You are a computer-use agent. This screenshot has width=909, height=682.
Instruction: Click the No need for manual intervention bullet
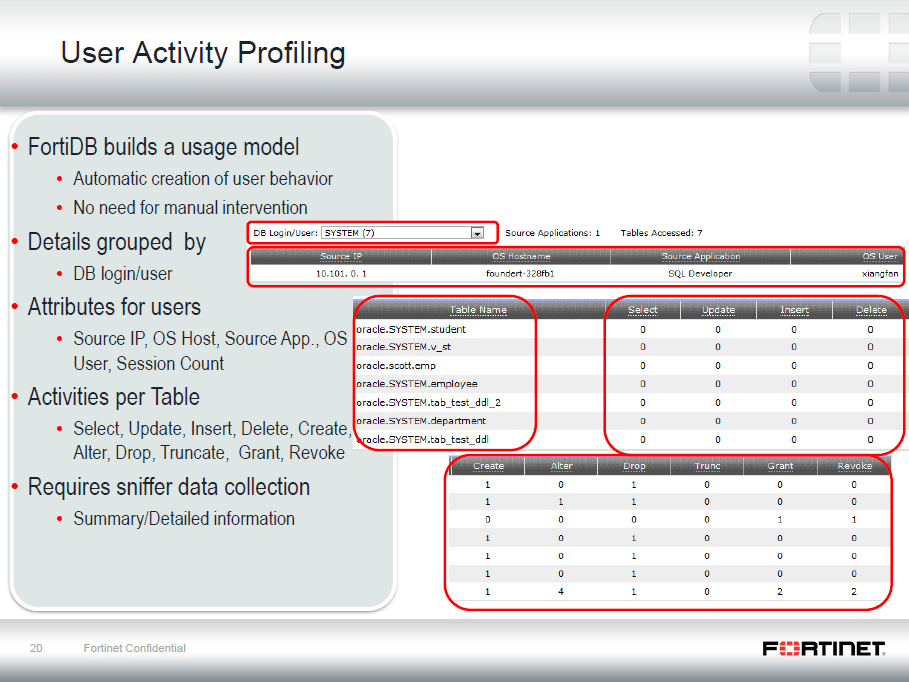(190, 208)
